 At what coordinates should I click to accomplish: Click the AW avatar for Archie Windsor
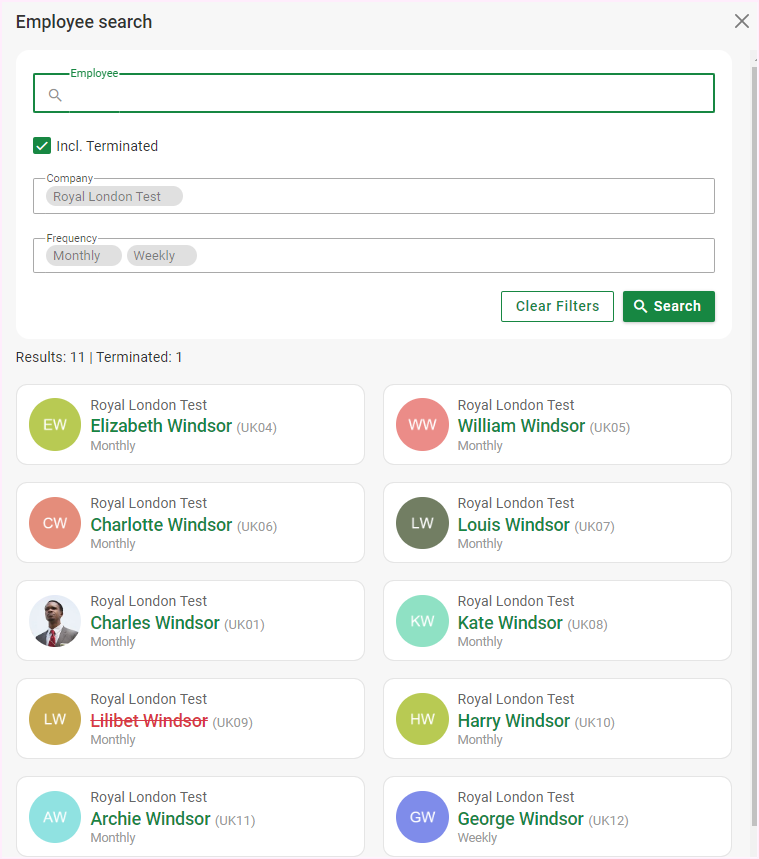point(55,817)
